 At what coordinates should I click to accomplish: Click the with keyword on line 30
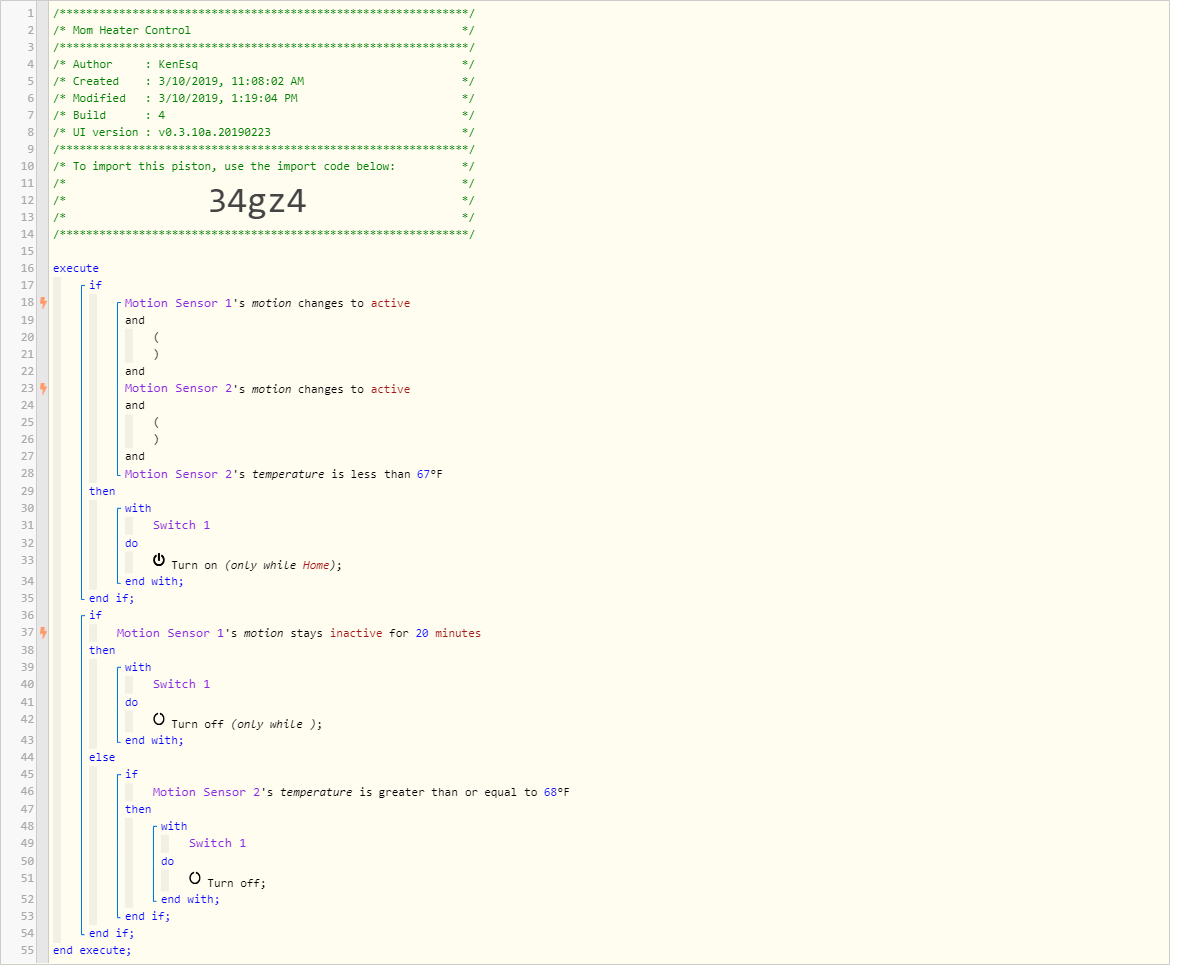click(x=138, y=509)
